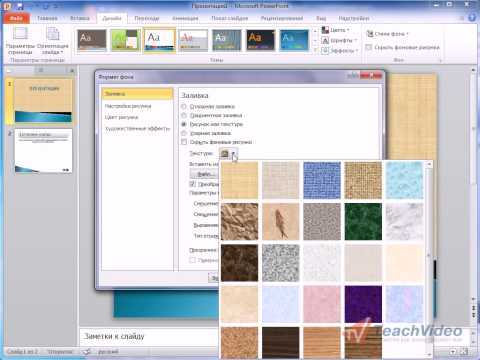Image resolution: width=480 pixels, height=360 pixels.
Task: Apply the green theme thumbnail in gallery
Action: click(x=126, y=40)
